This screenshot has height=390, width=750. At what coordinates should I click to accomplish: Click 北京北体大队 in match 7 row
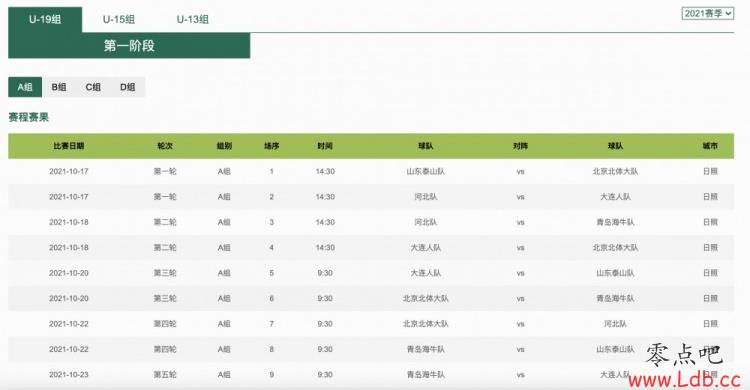[x=426, y=323]
